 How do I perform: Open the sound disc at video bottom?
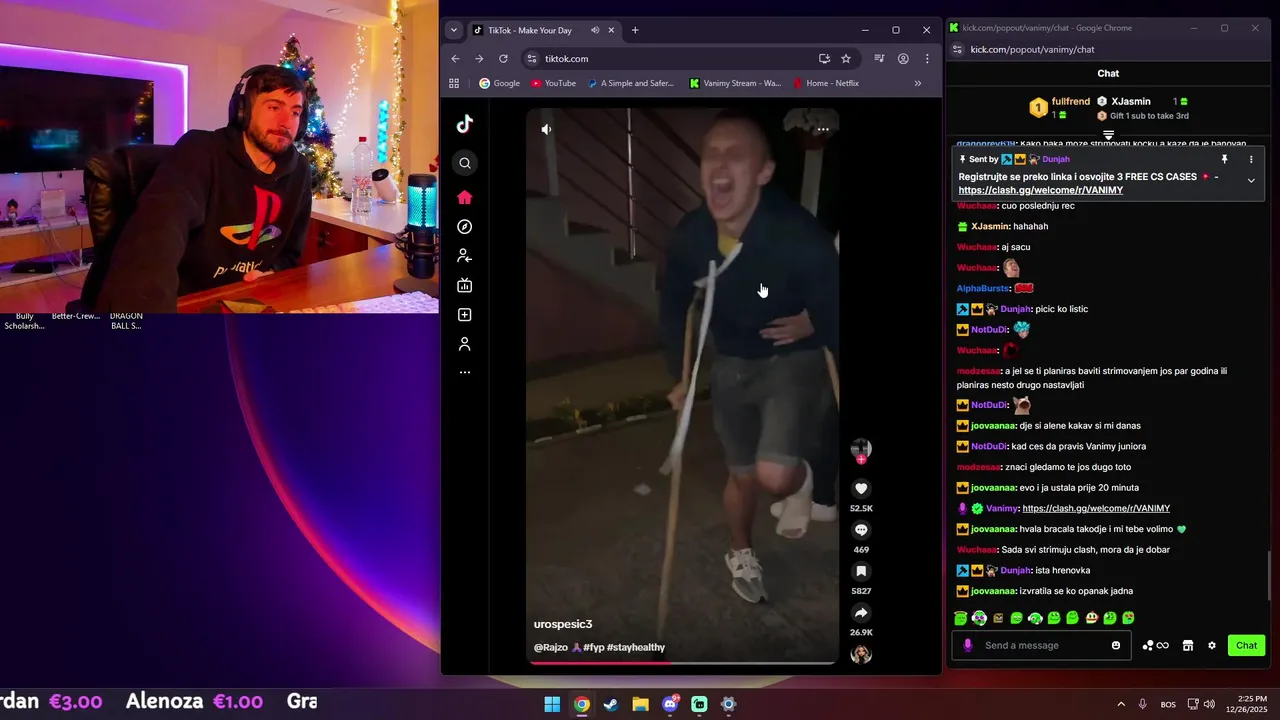pyautogui.click(x=861, y=655)
